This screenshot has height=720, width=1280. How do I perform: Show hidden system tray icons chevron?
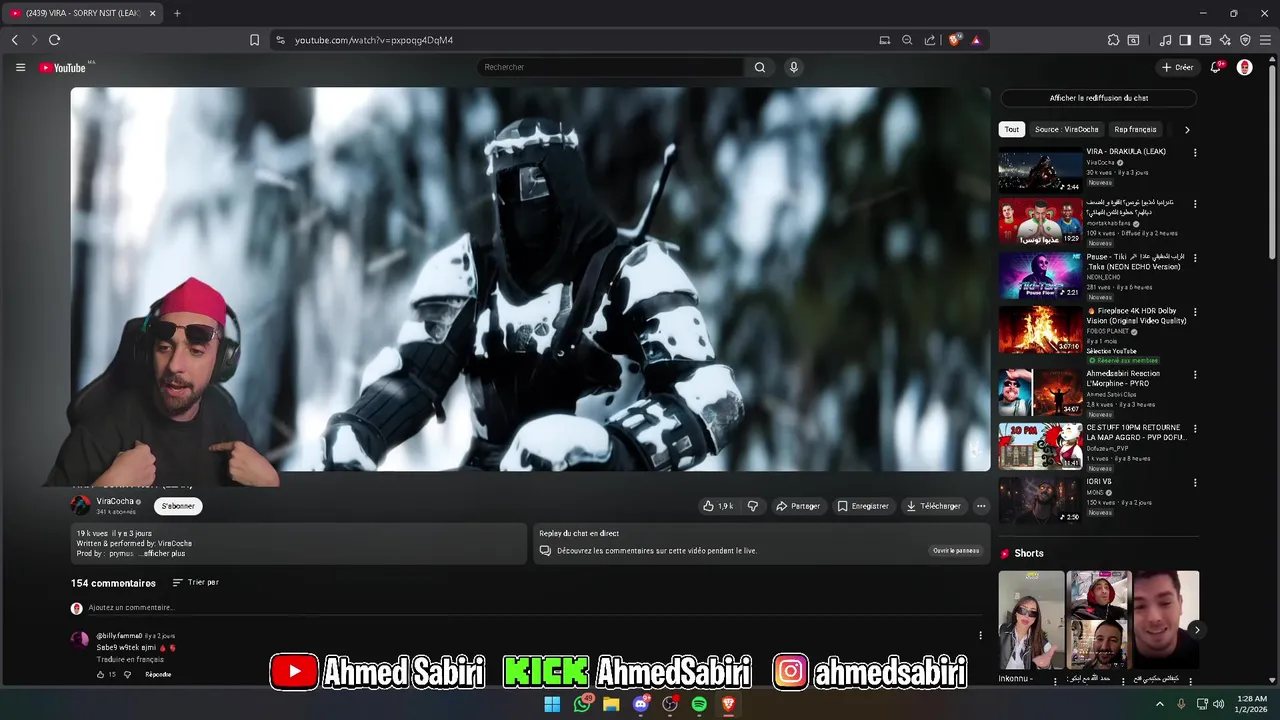tap(1160, 704)
